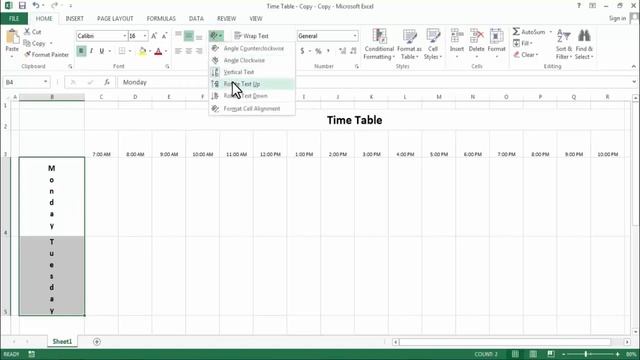Pick the yellow fill color swatch
Image resolution: width=640 pixels, height=360 pixels.
(x=142, y=51)
